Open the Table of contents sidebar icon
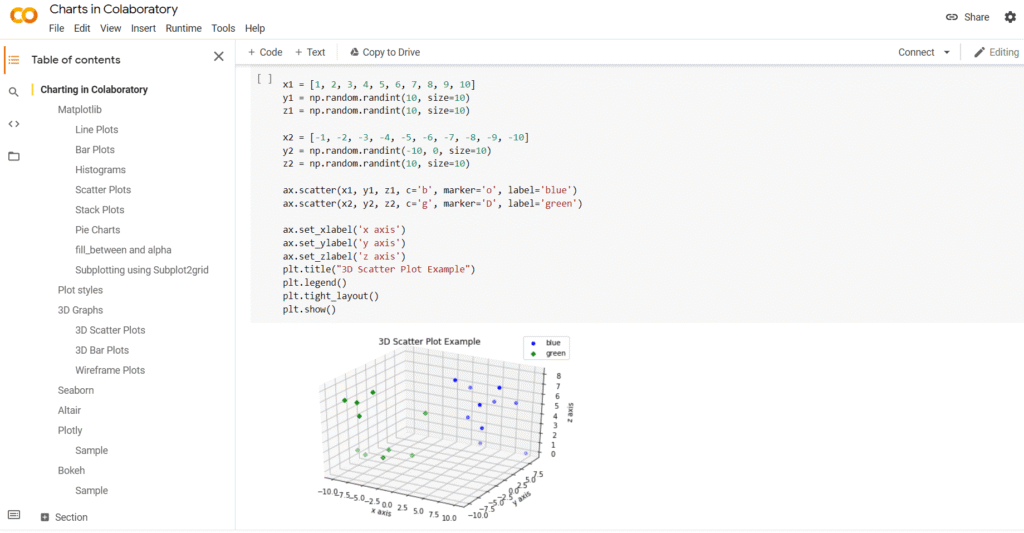 point(14,59)
